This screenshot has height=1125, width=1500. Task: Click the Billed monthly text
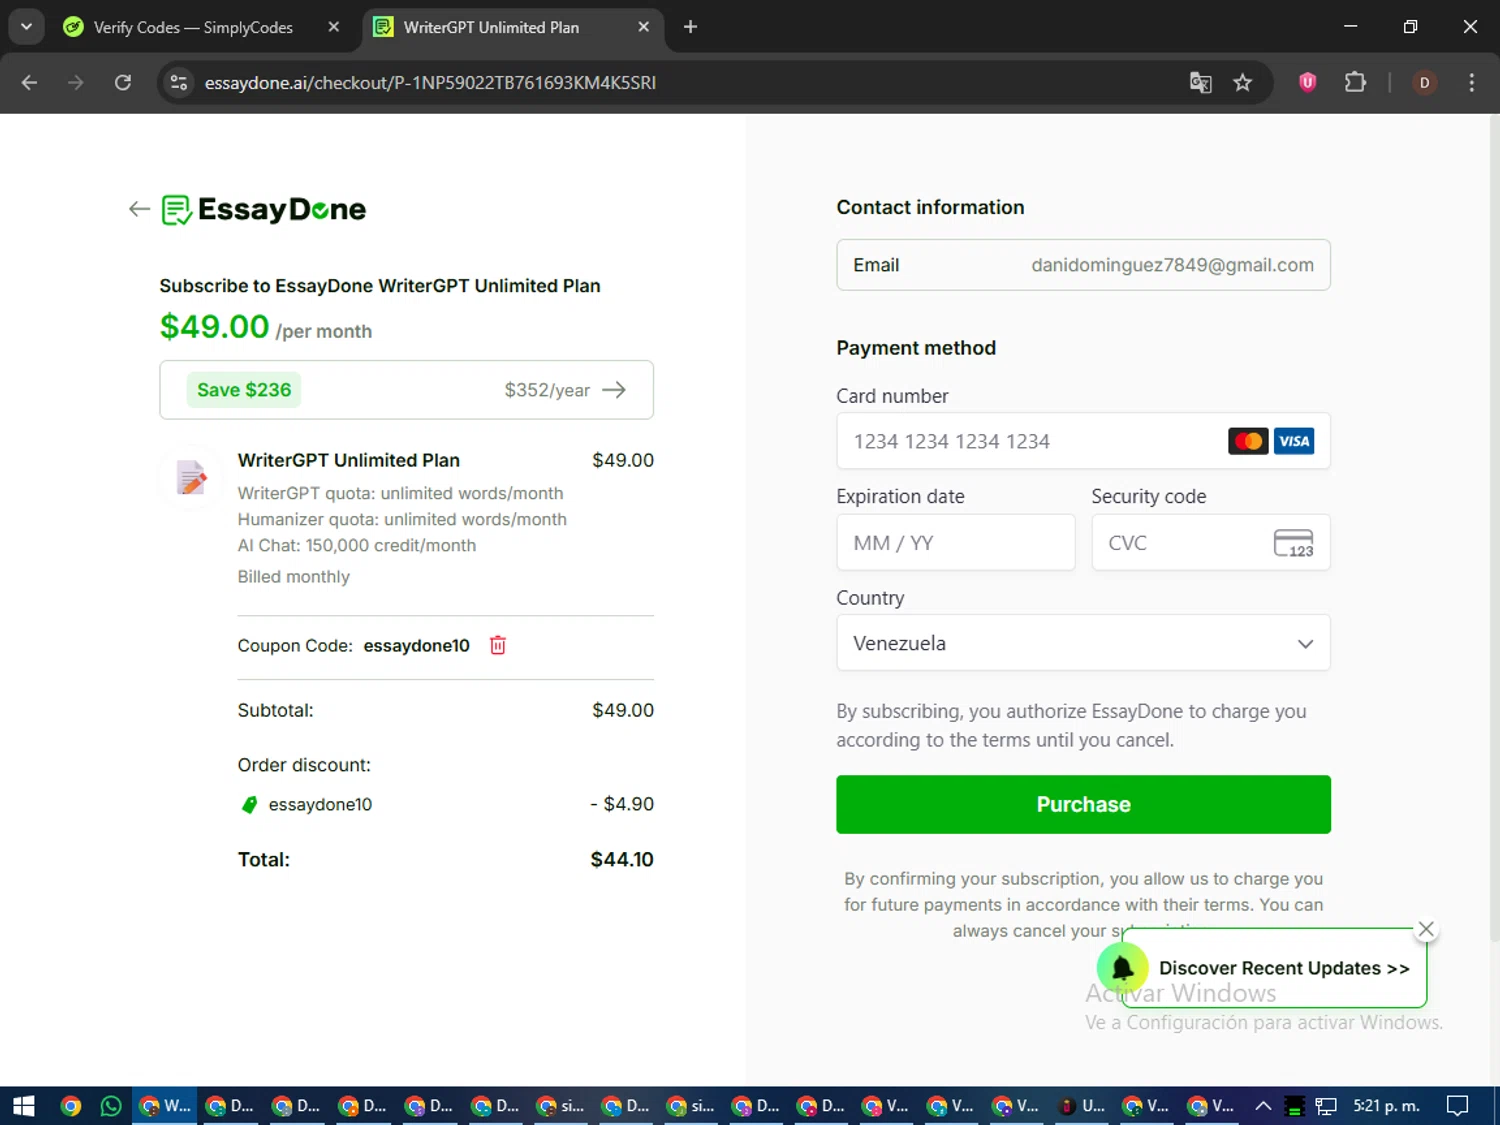(294, 577)
